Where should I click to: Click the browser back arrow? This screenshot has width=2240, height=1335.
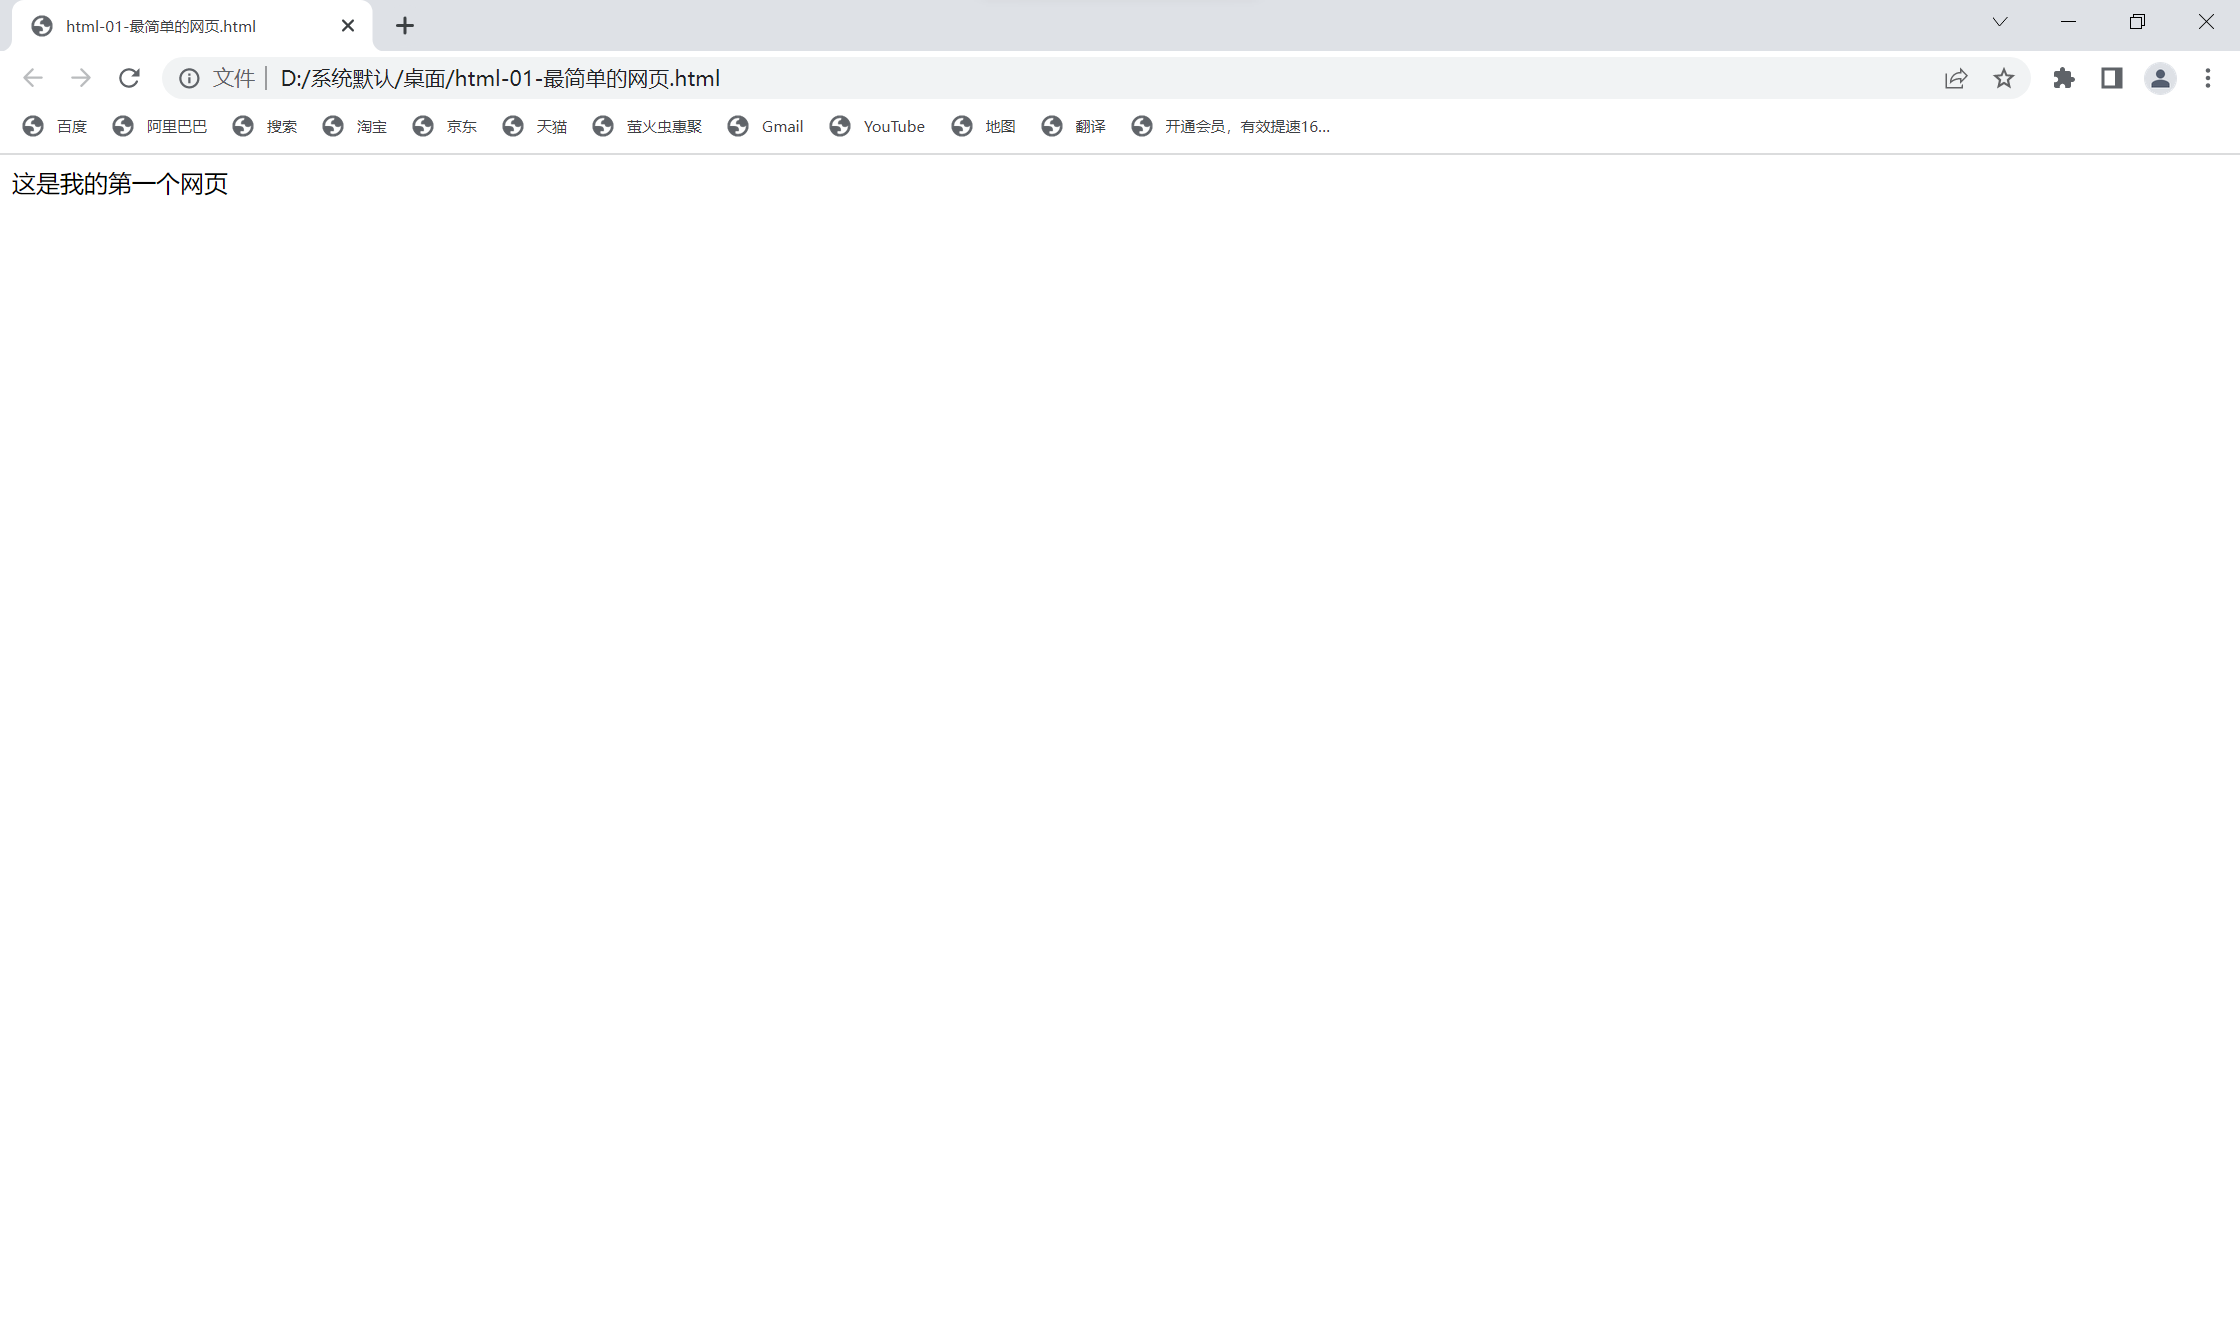pyautogui.click(x=33, y=78)
